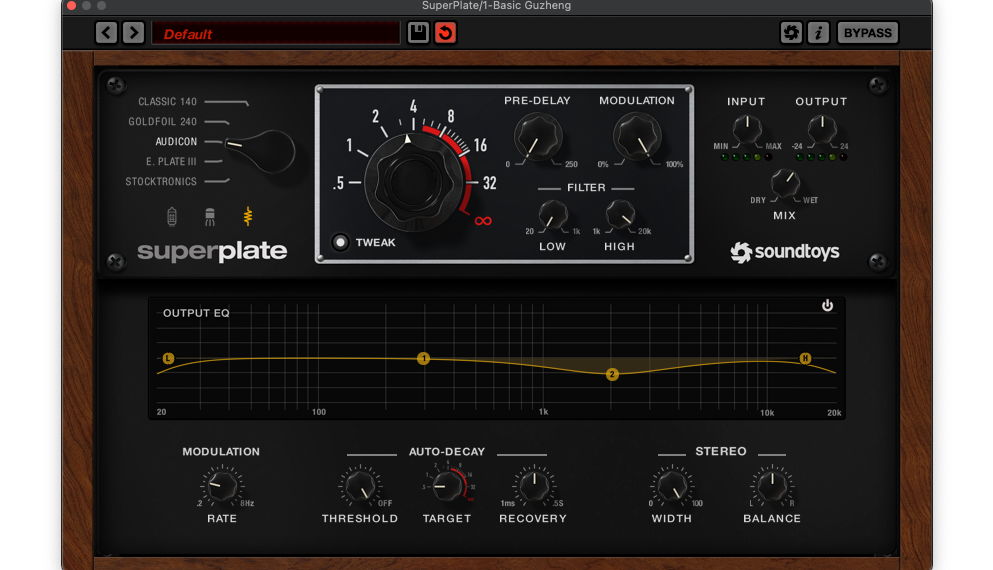Toggle the TWEAK panel button
This screenshot has height=570, width=993.
[342, 242]
